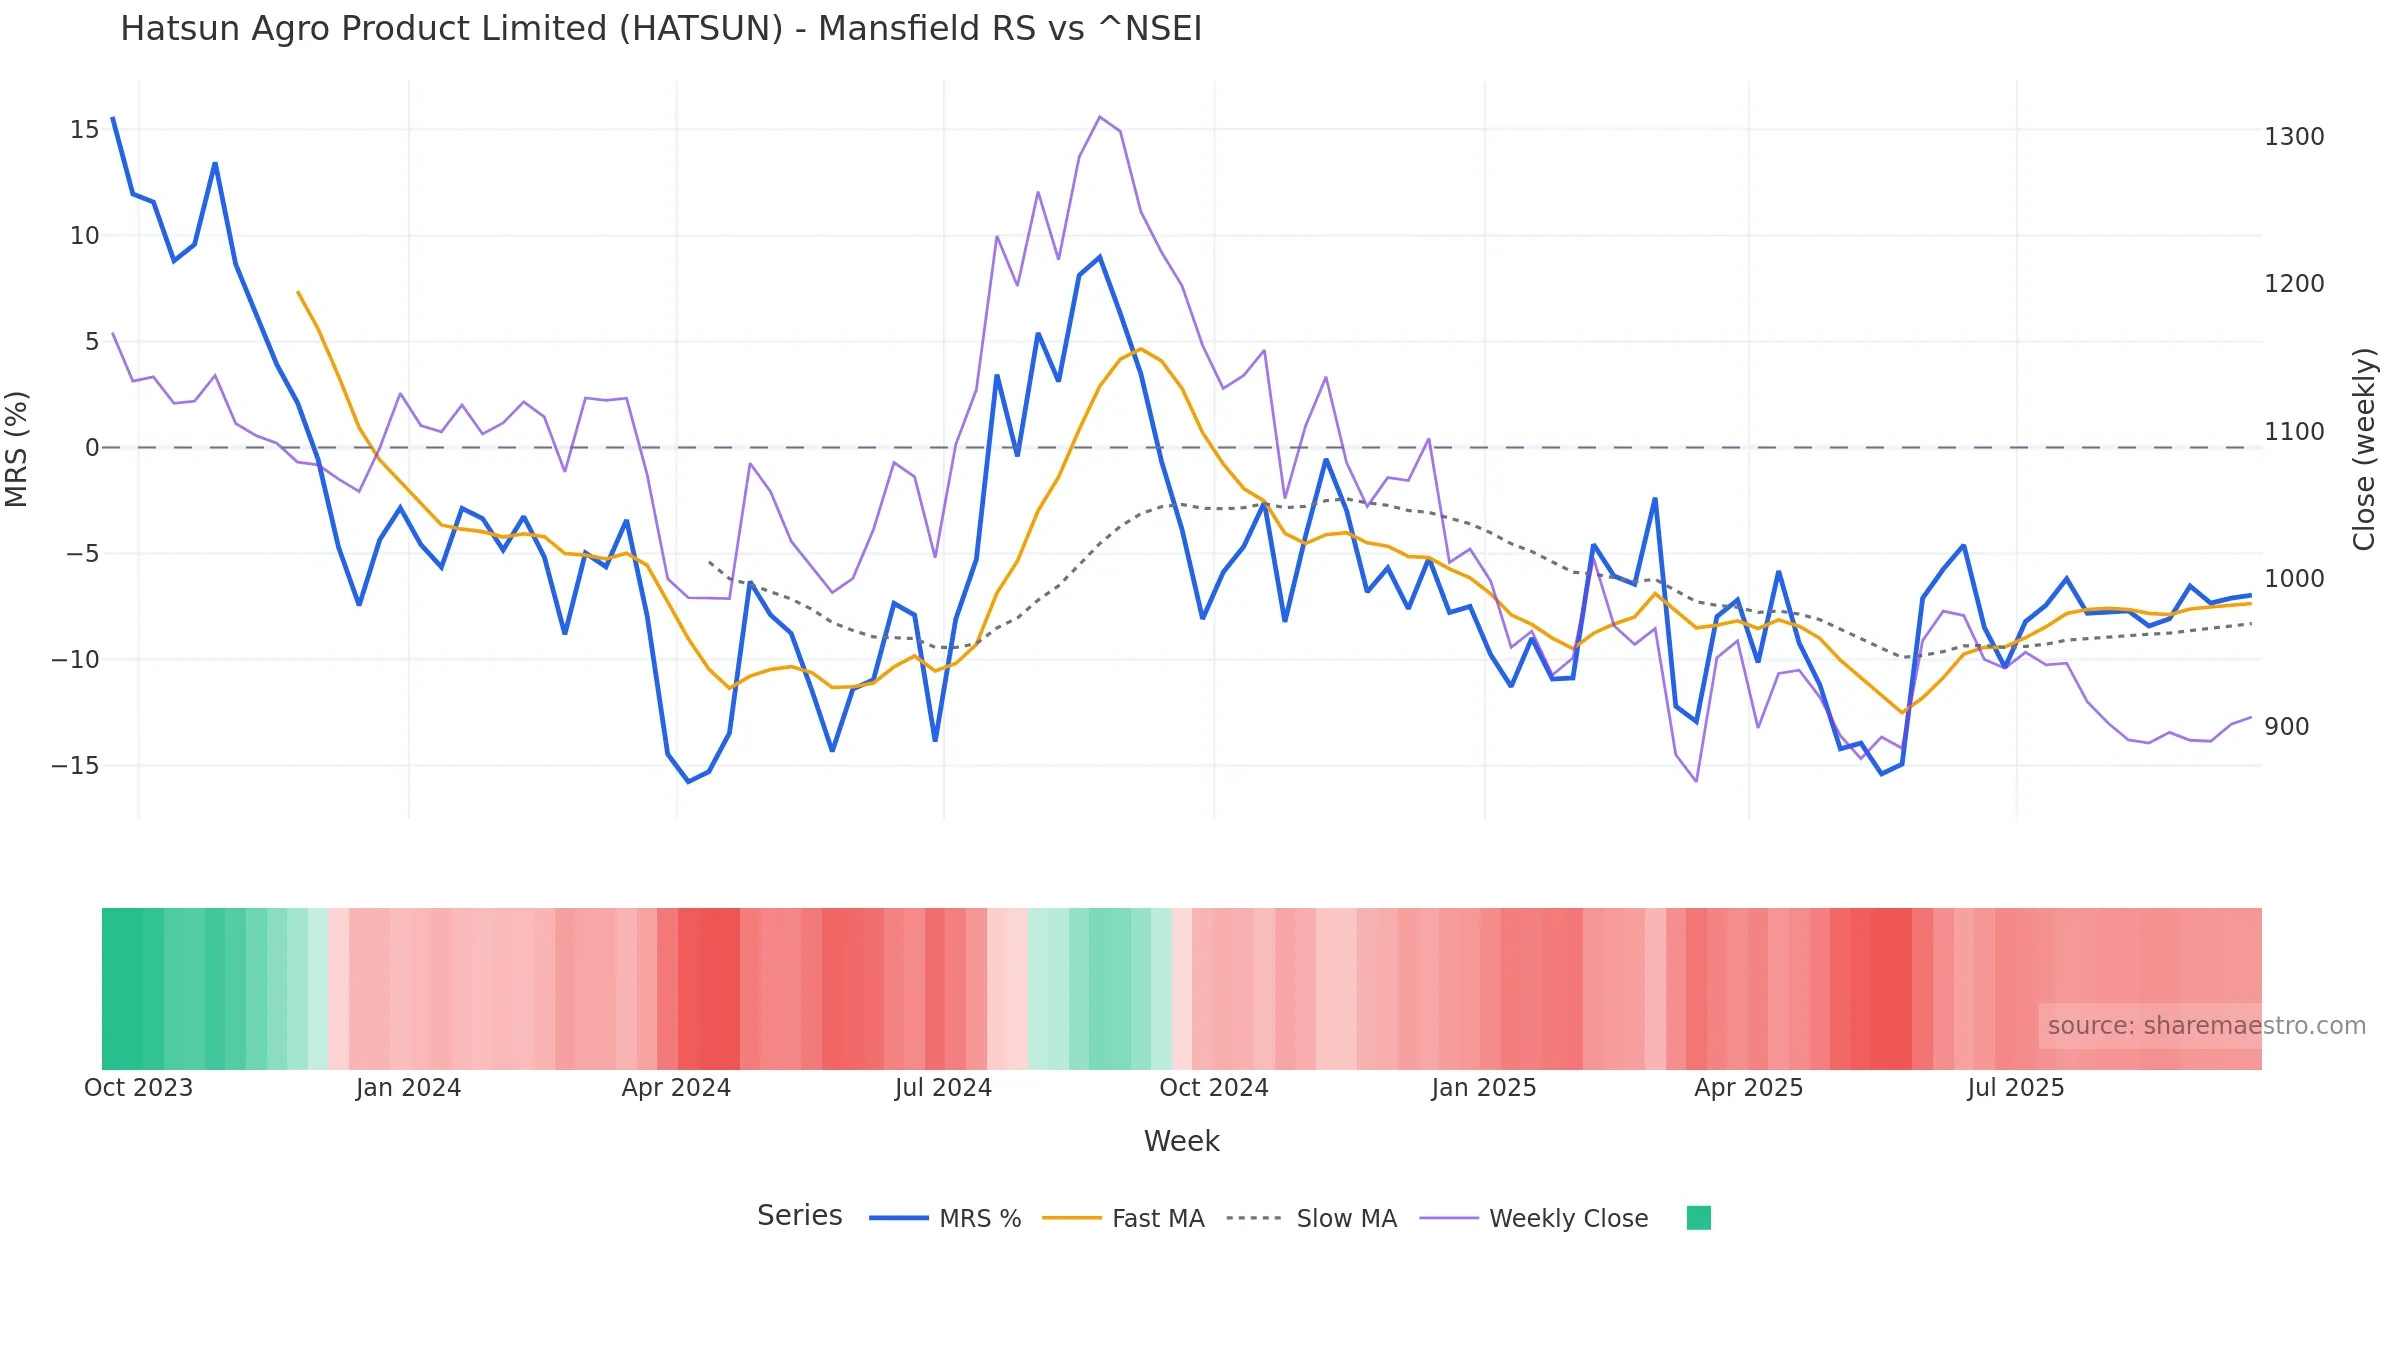Viewport: 2400px width, 1350px height.
Task: Toggle the Weekly Close legend entry
Action: (1534, 1218)
